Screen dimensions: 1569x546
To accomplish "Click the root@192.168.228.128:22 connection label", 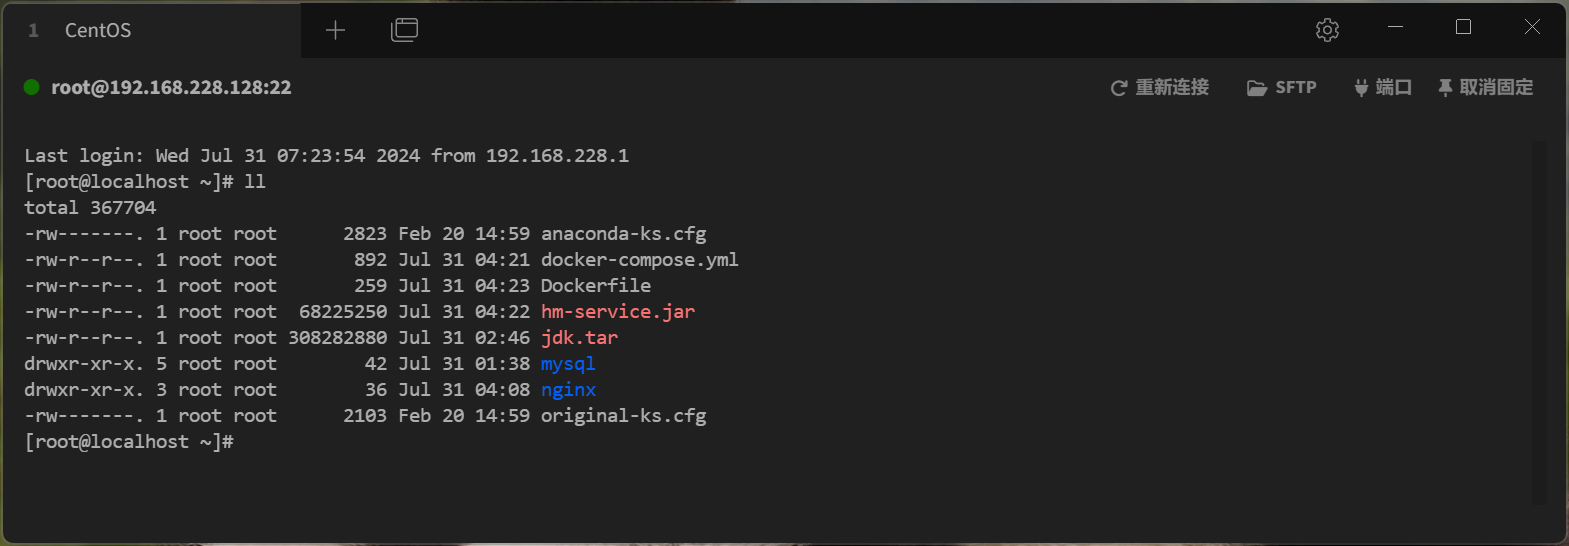I will (x=171, y=88).
